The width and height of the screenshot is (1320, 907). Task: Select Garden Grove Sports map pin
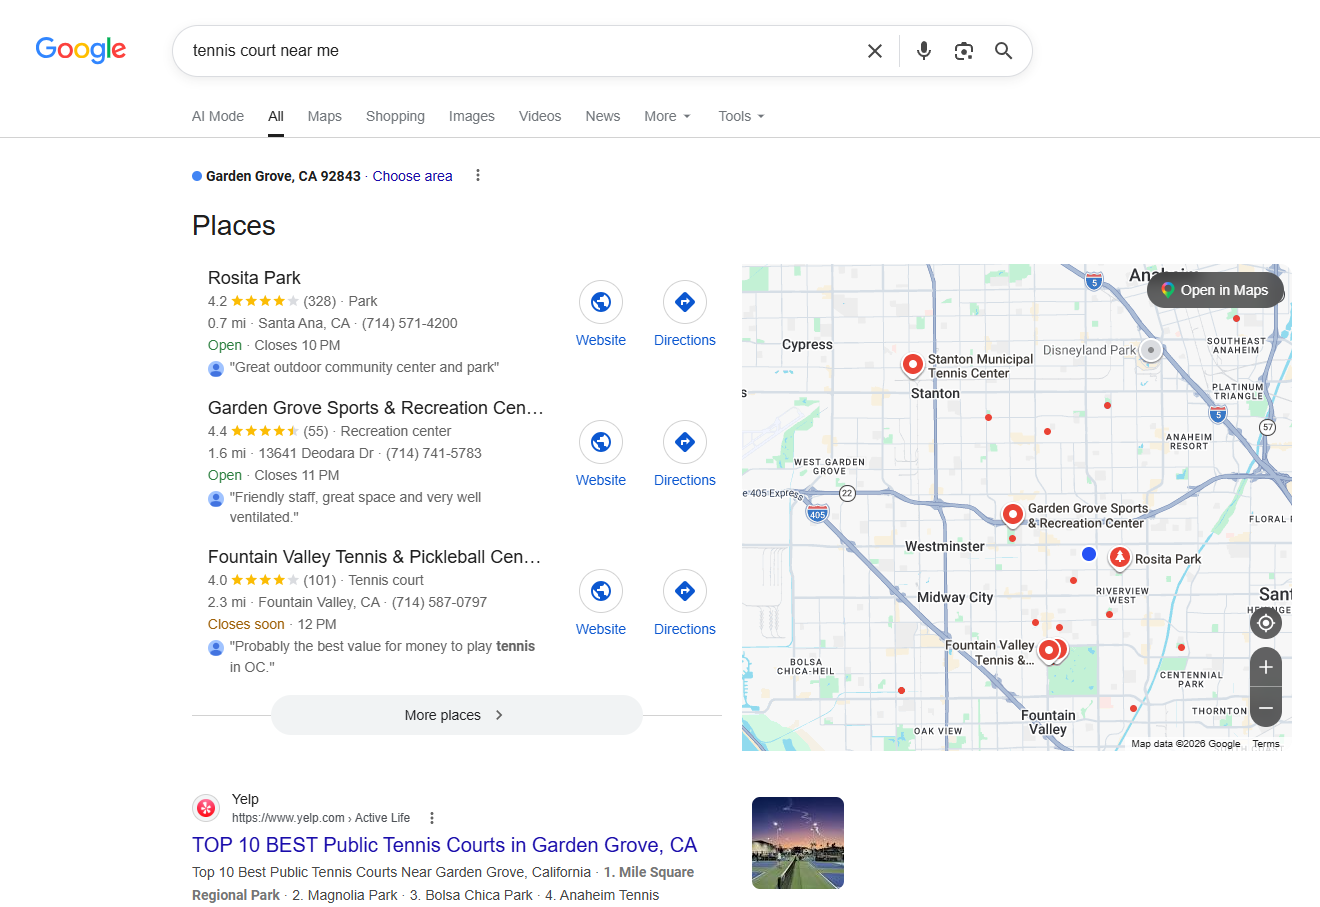(1013, 515)
